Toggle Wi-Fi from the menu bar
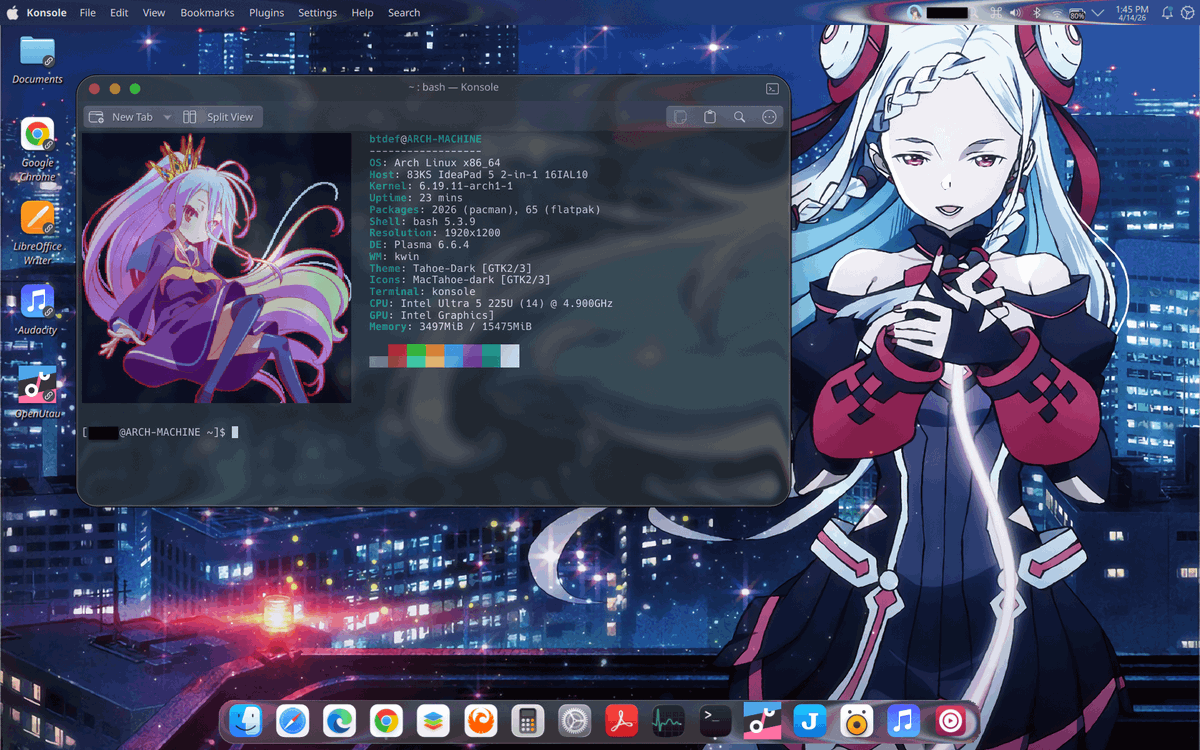This screenshot has height=750, width=1200. 1057,12
